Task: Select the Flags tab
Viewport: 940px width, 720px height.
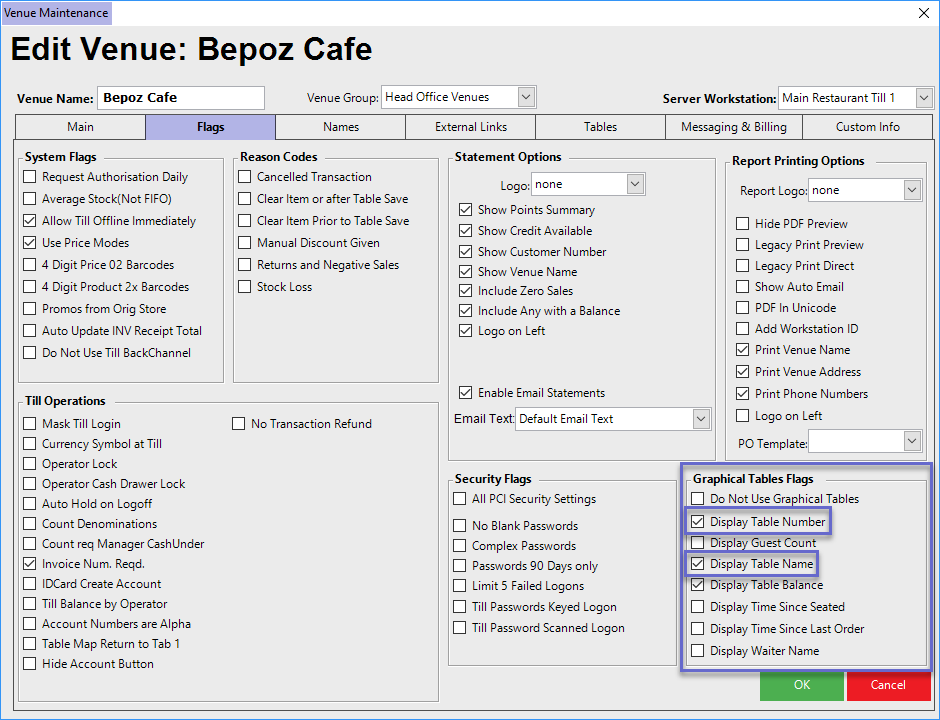Action: (210, 127)
